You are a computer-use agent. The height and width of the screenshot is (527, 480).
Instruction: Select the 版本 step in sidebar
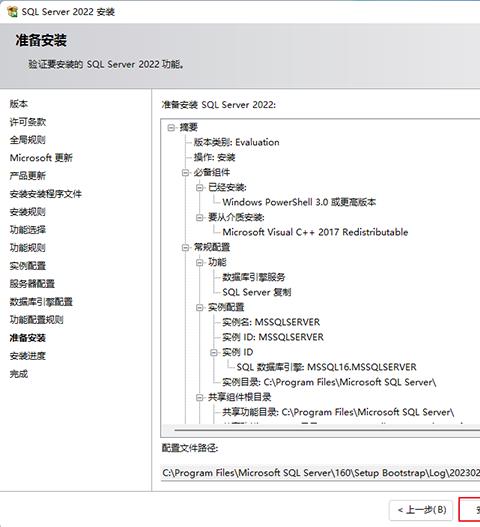(19, 104)
